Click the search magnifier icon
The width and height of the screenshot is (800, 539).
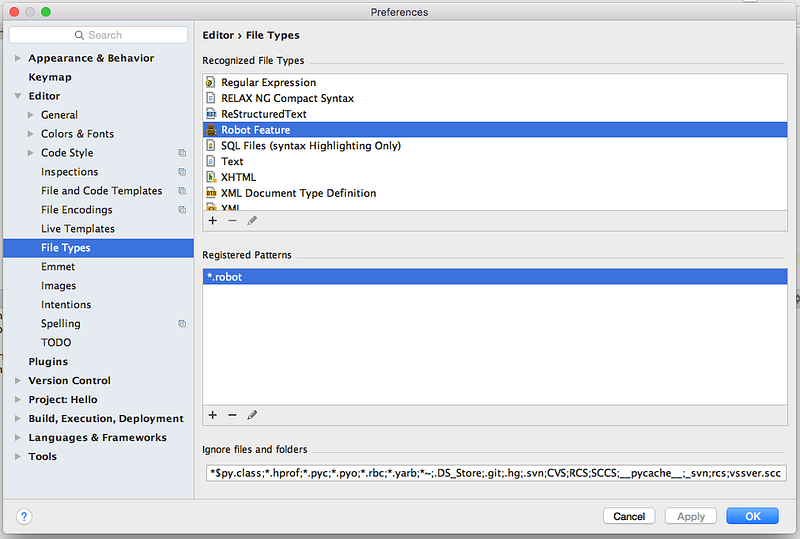[79, 35]
